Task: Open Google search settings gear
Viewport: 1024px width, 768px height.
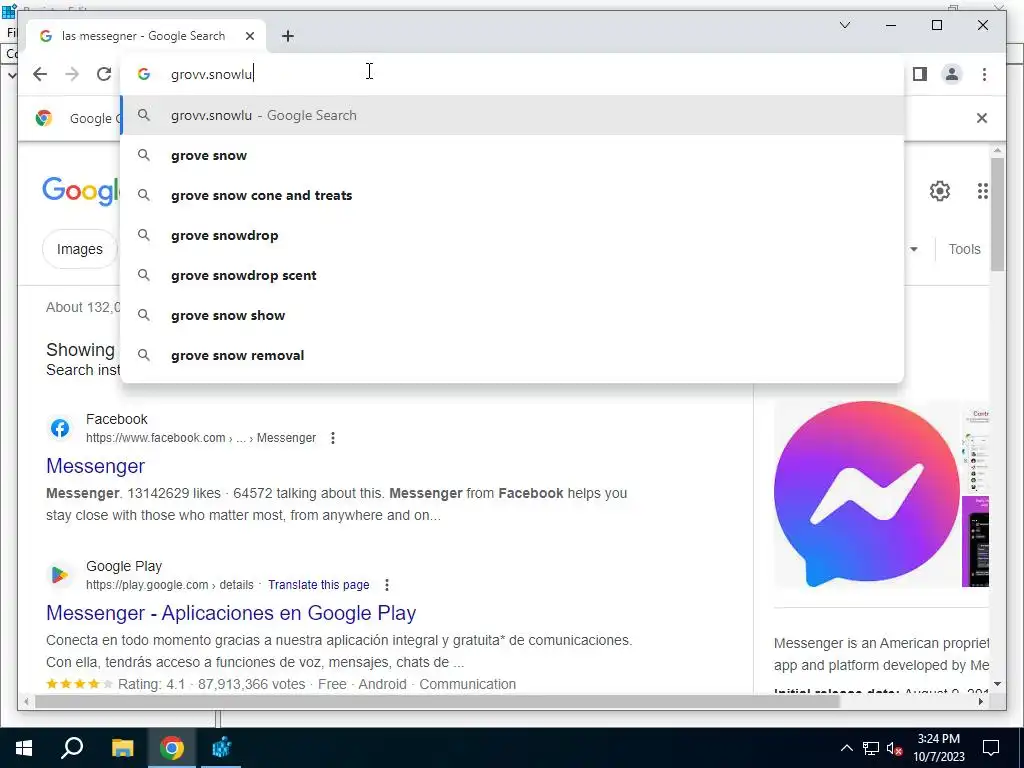Action: coord(939,191)
